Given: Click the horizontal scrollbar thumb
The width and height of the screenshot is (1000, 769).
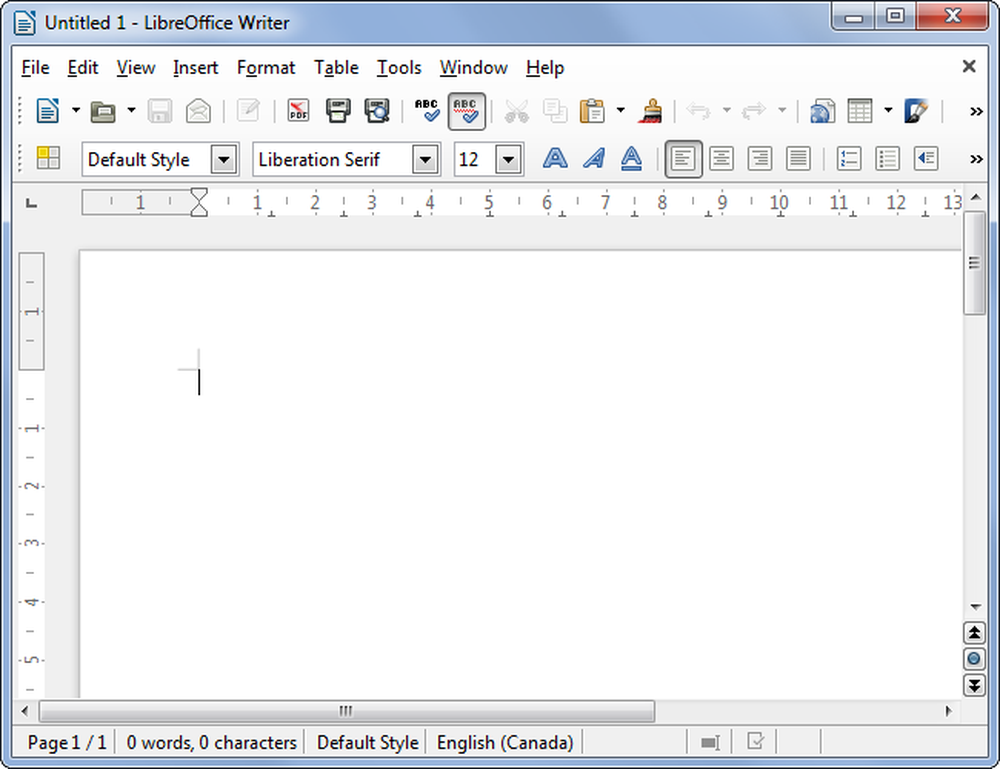Looking at the screenshot, I should point(346,710).
